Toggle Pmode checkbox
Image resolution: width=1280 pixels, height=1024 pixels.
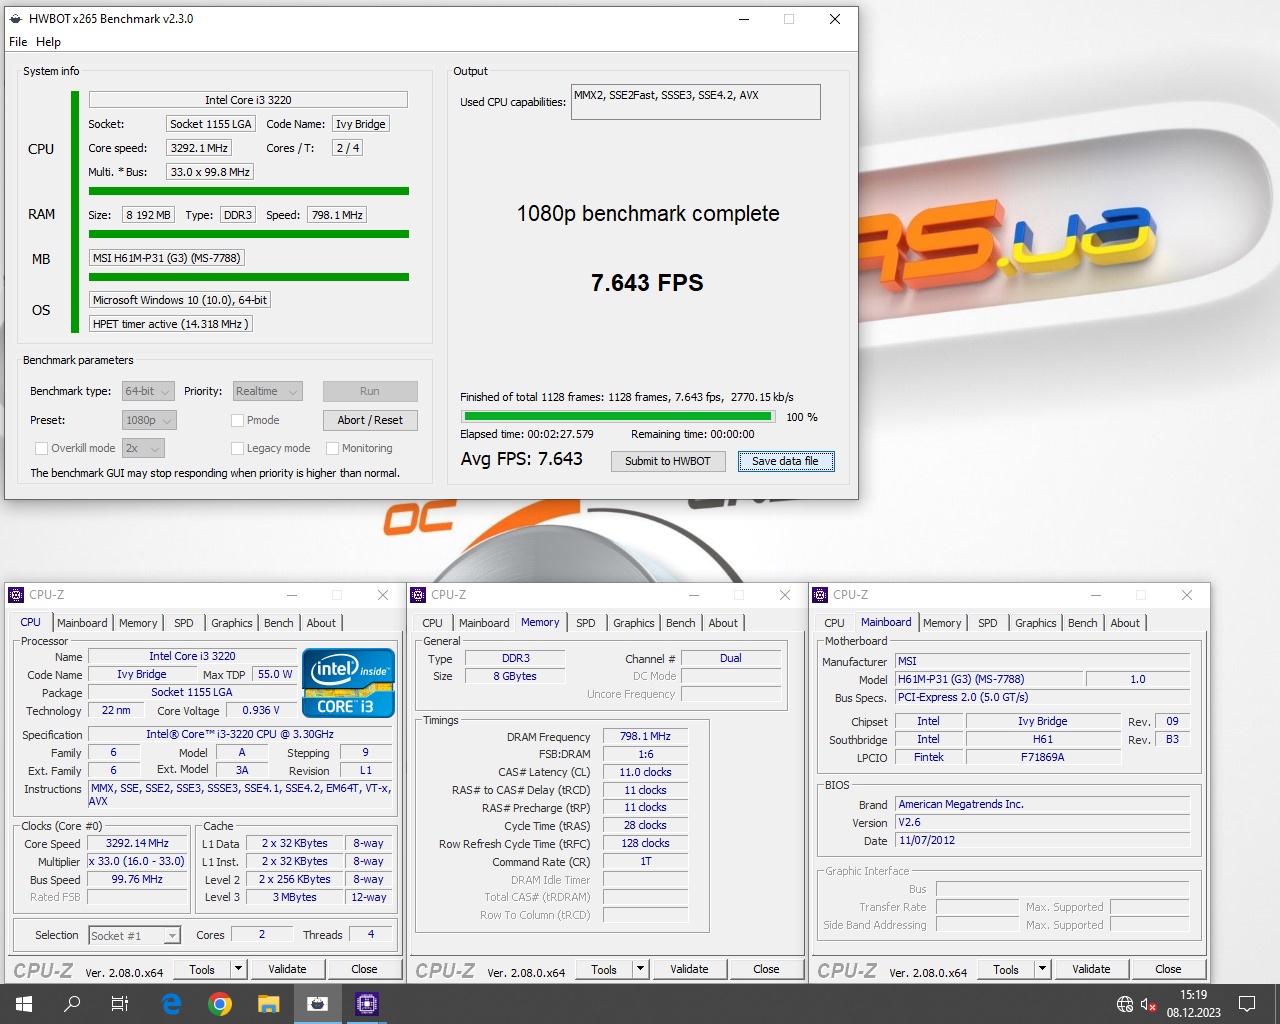237,420
